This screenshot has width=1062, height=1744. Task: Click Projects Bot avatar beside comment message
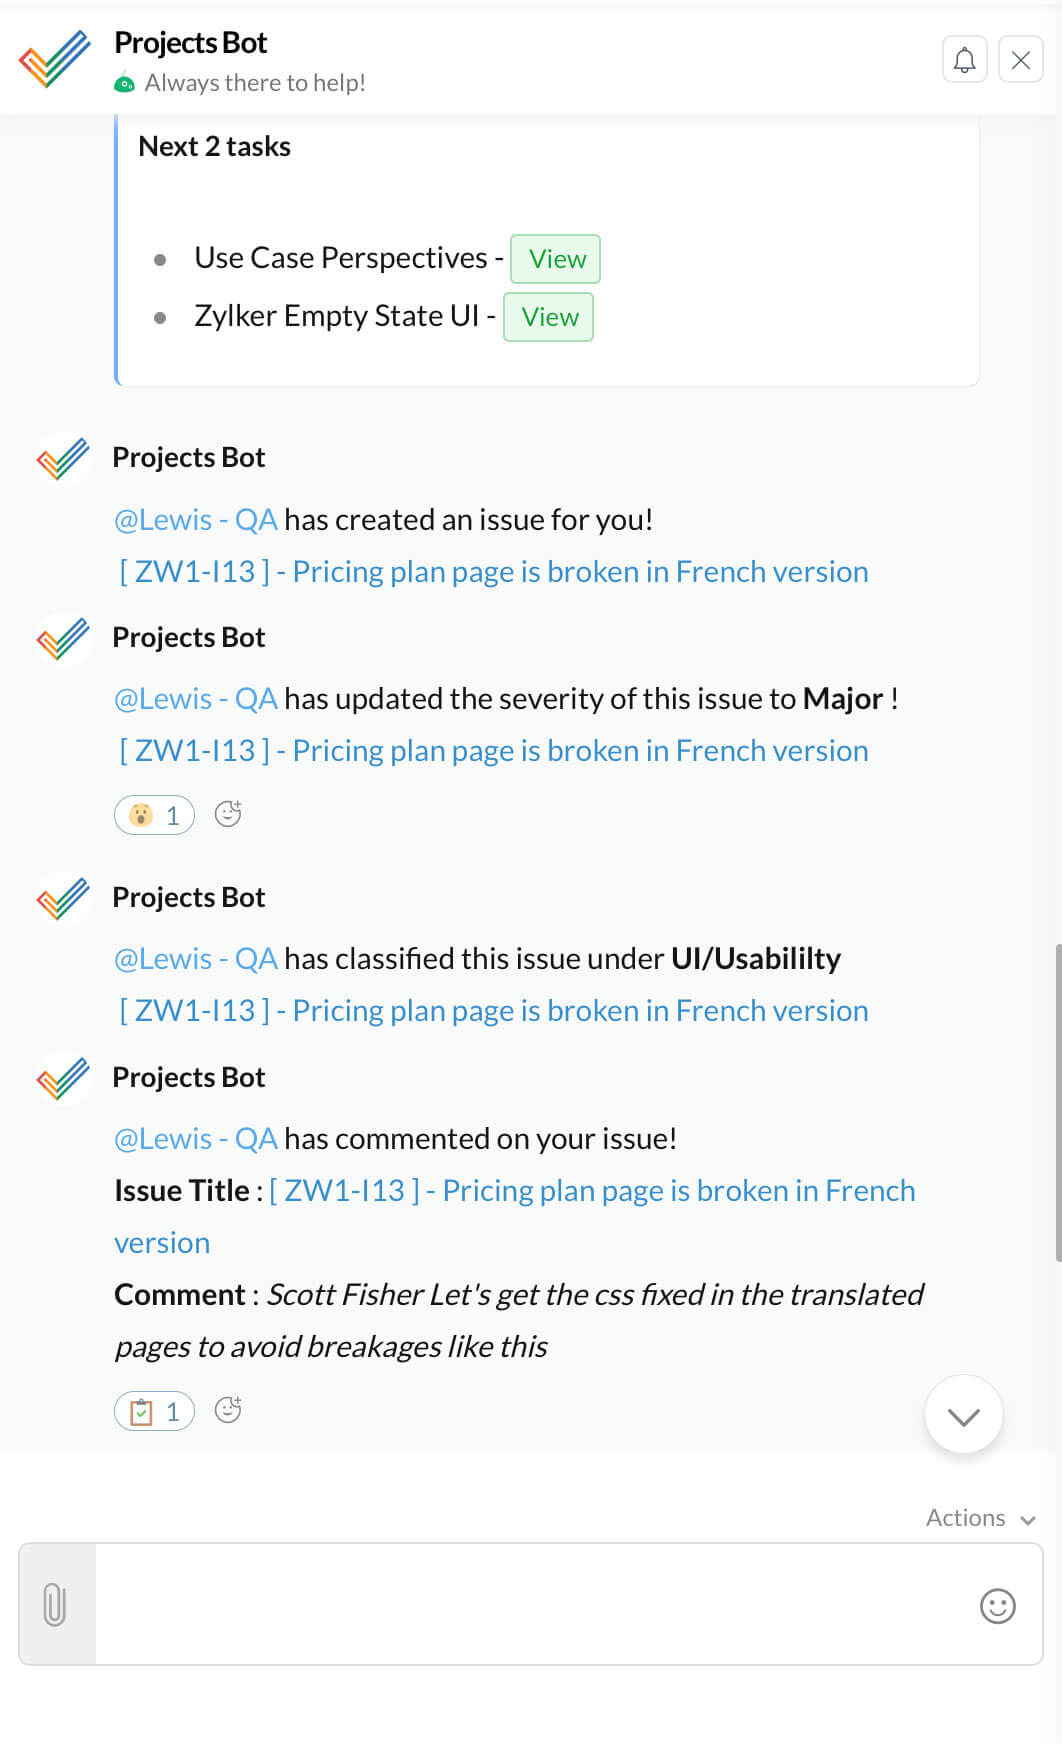tap(63, 1078)
